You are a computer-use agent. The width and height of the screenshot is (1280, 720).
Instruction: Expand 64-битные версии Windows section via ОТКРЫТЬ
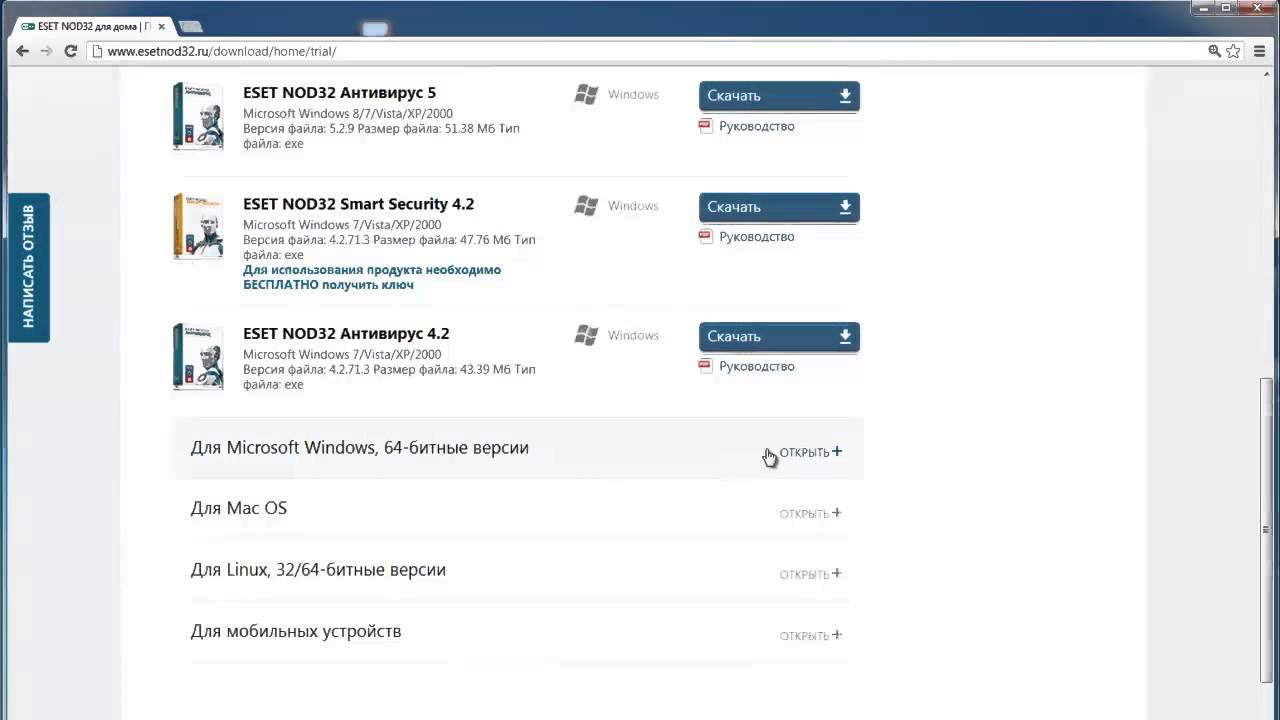coord(811,452)
